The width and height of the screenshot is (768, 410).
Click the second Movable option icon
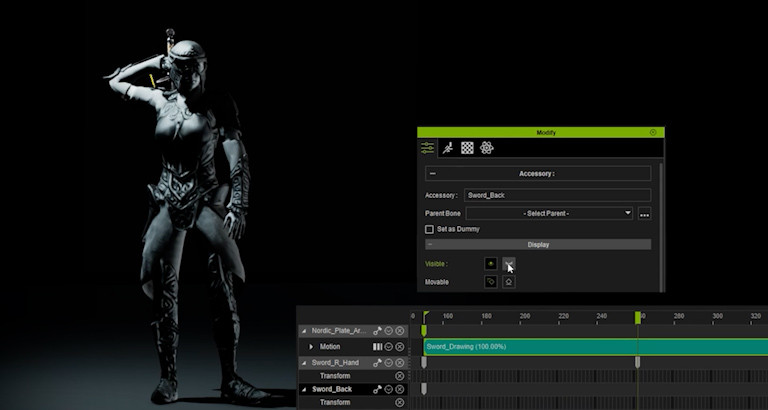click(x=509, y=282)
